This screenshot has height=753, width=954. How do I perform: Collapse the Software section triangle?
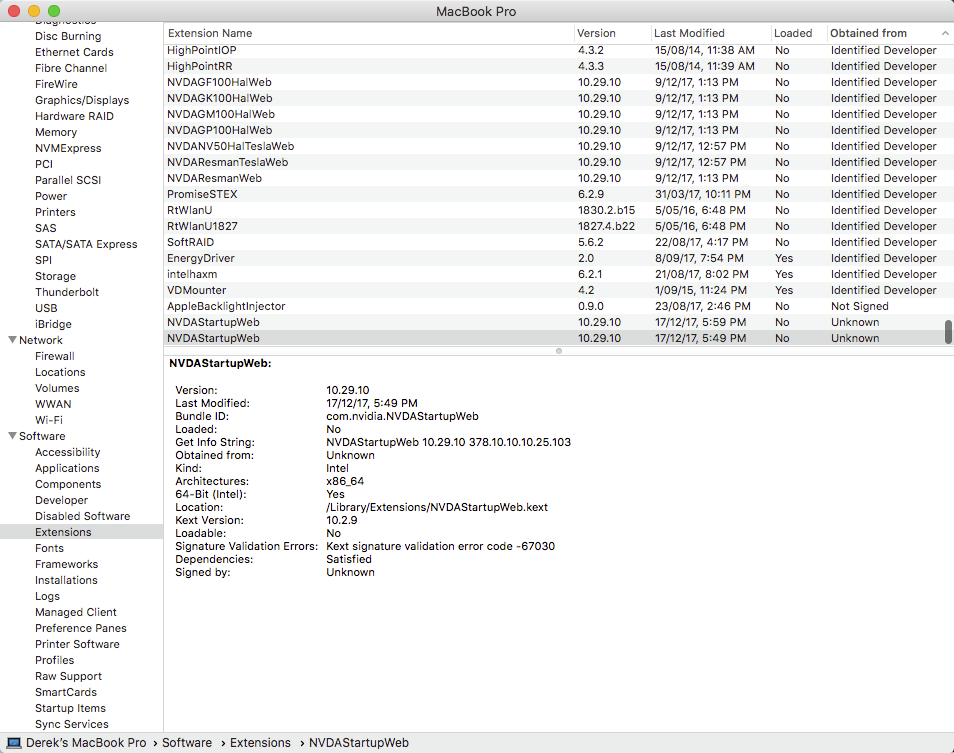pyautogui.click(x=12, y=436)
